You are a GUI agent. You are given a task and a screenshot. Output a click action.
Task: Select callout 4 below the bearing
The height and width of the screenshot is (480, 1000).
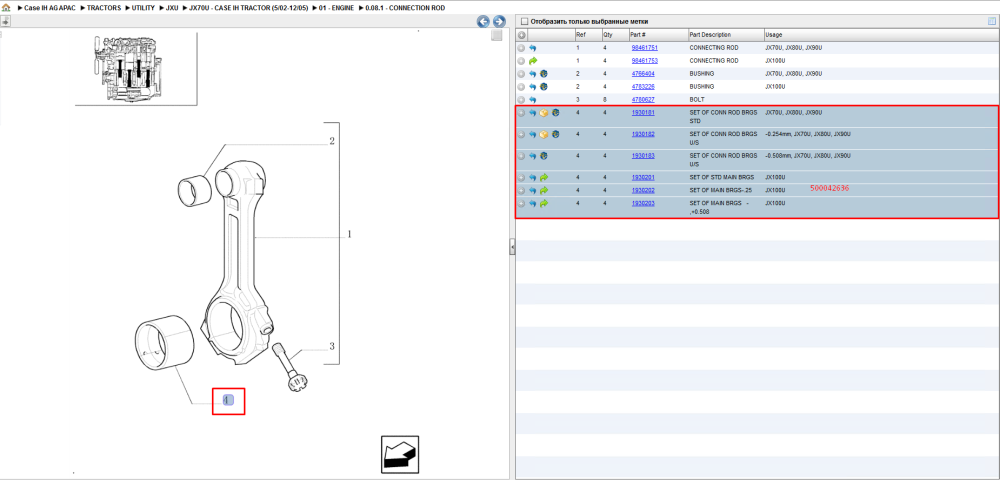[228, 400]
